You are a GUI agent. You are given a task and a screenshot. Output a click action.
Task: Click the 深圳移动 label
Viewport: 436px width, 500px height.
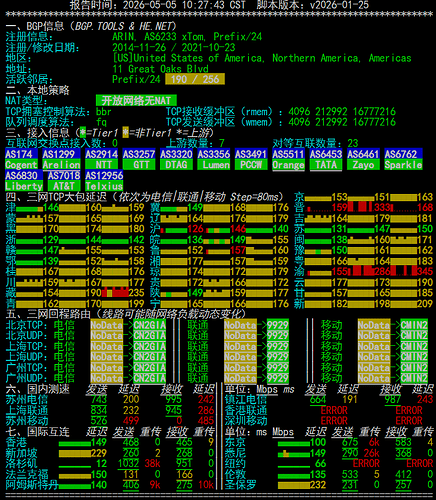[x=246, y=421]
